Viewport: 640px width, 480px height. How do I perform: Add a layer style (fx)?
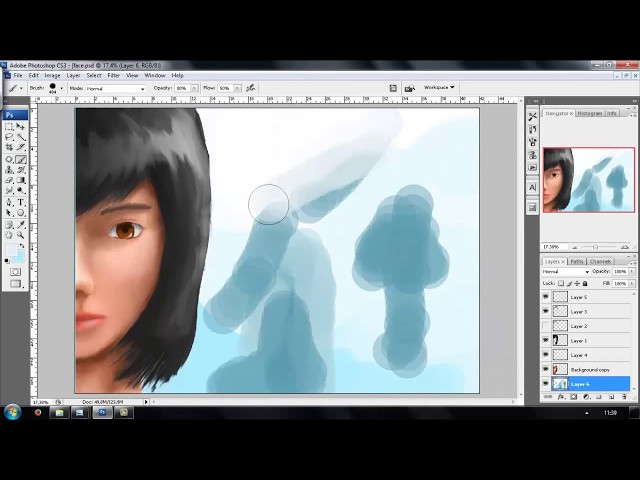click(561, 397)
